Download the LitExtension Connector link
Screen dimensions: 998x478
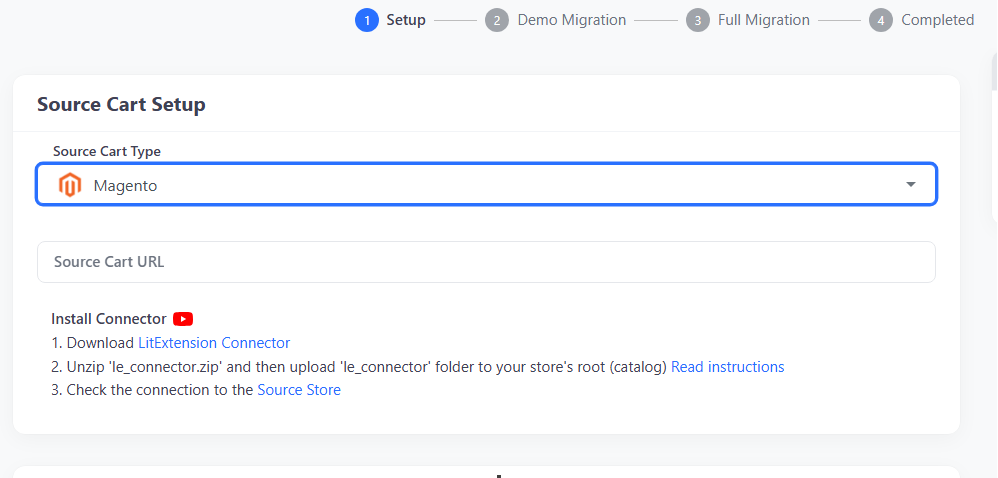tap(214, 343)
